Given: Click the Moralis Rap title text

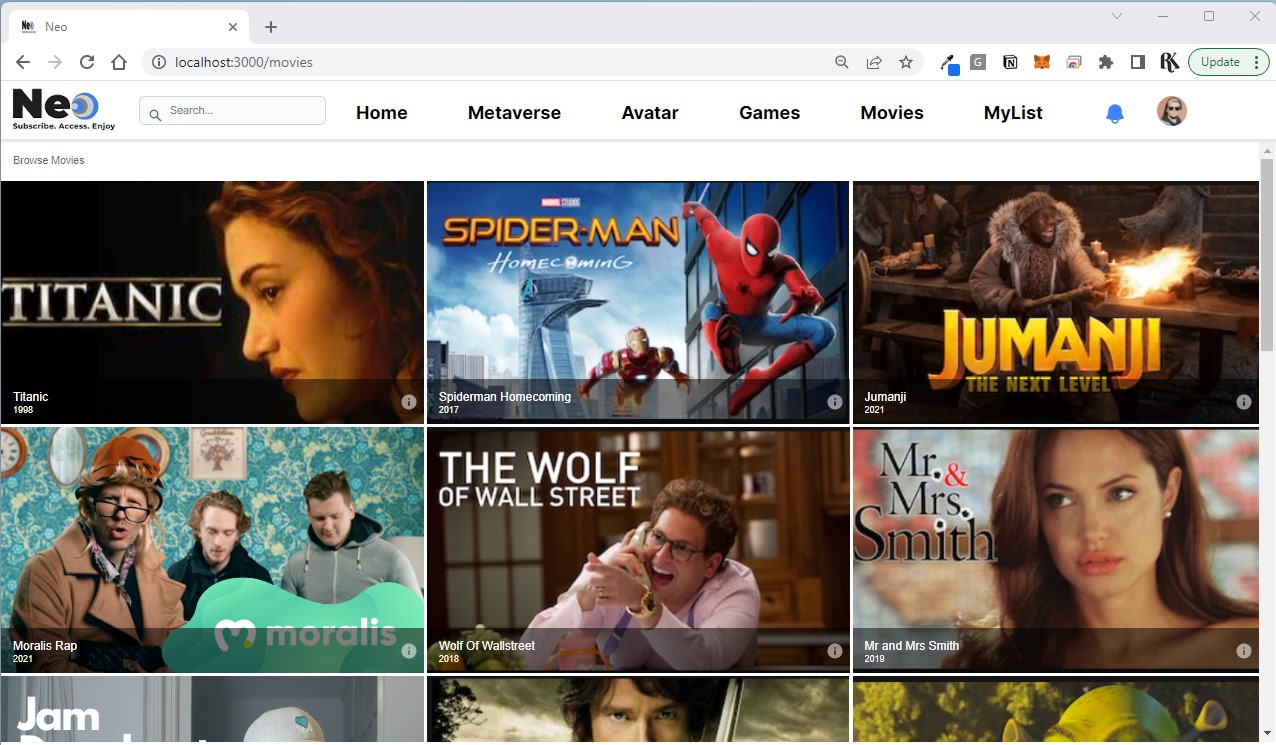Looking at the screenshot, I should tap(45, 646).
